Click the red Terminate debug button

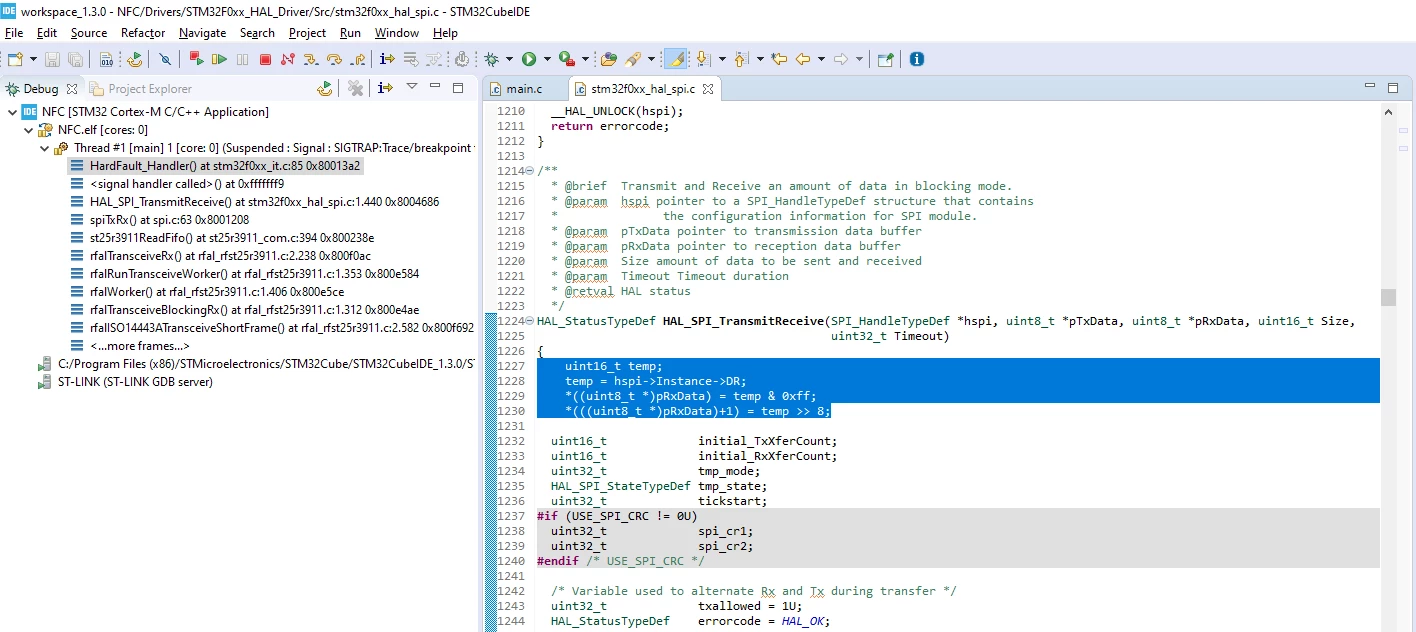click(265, 60)
